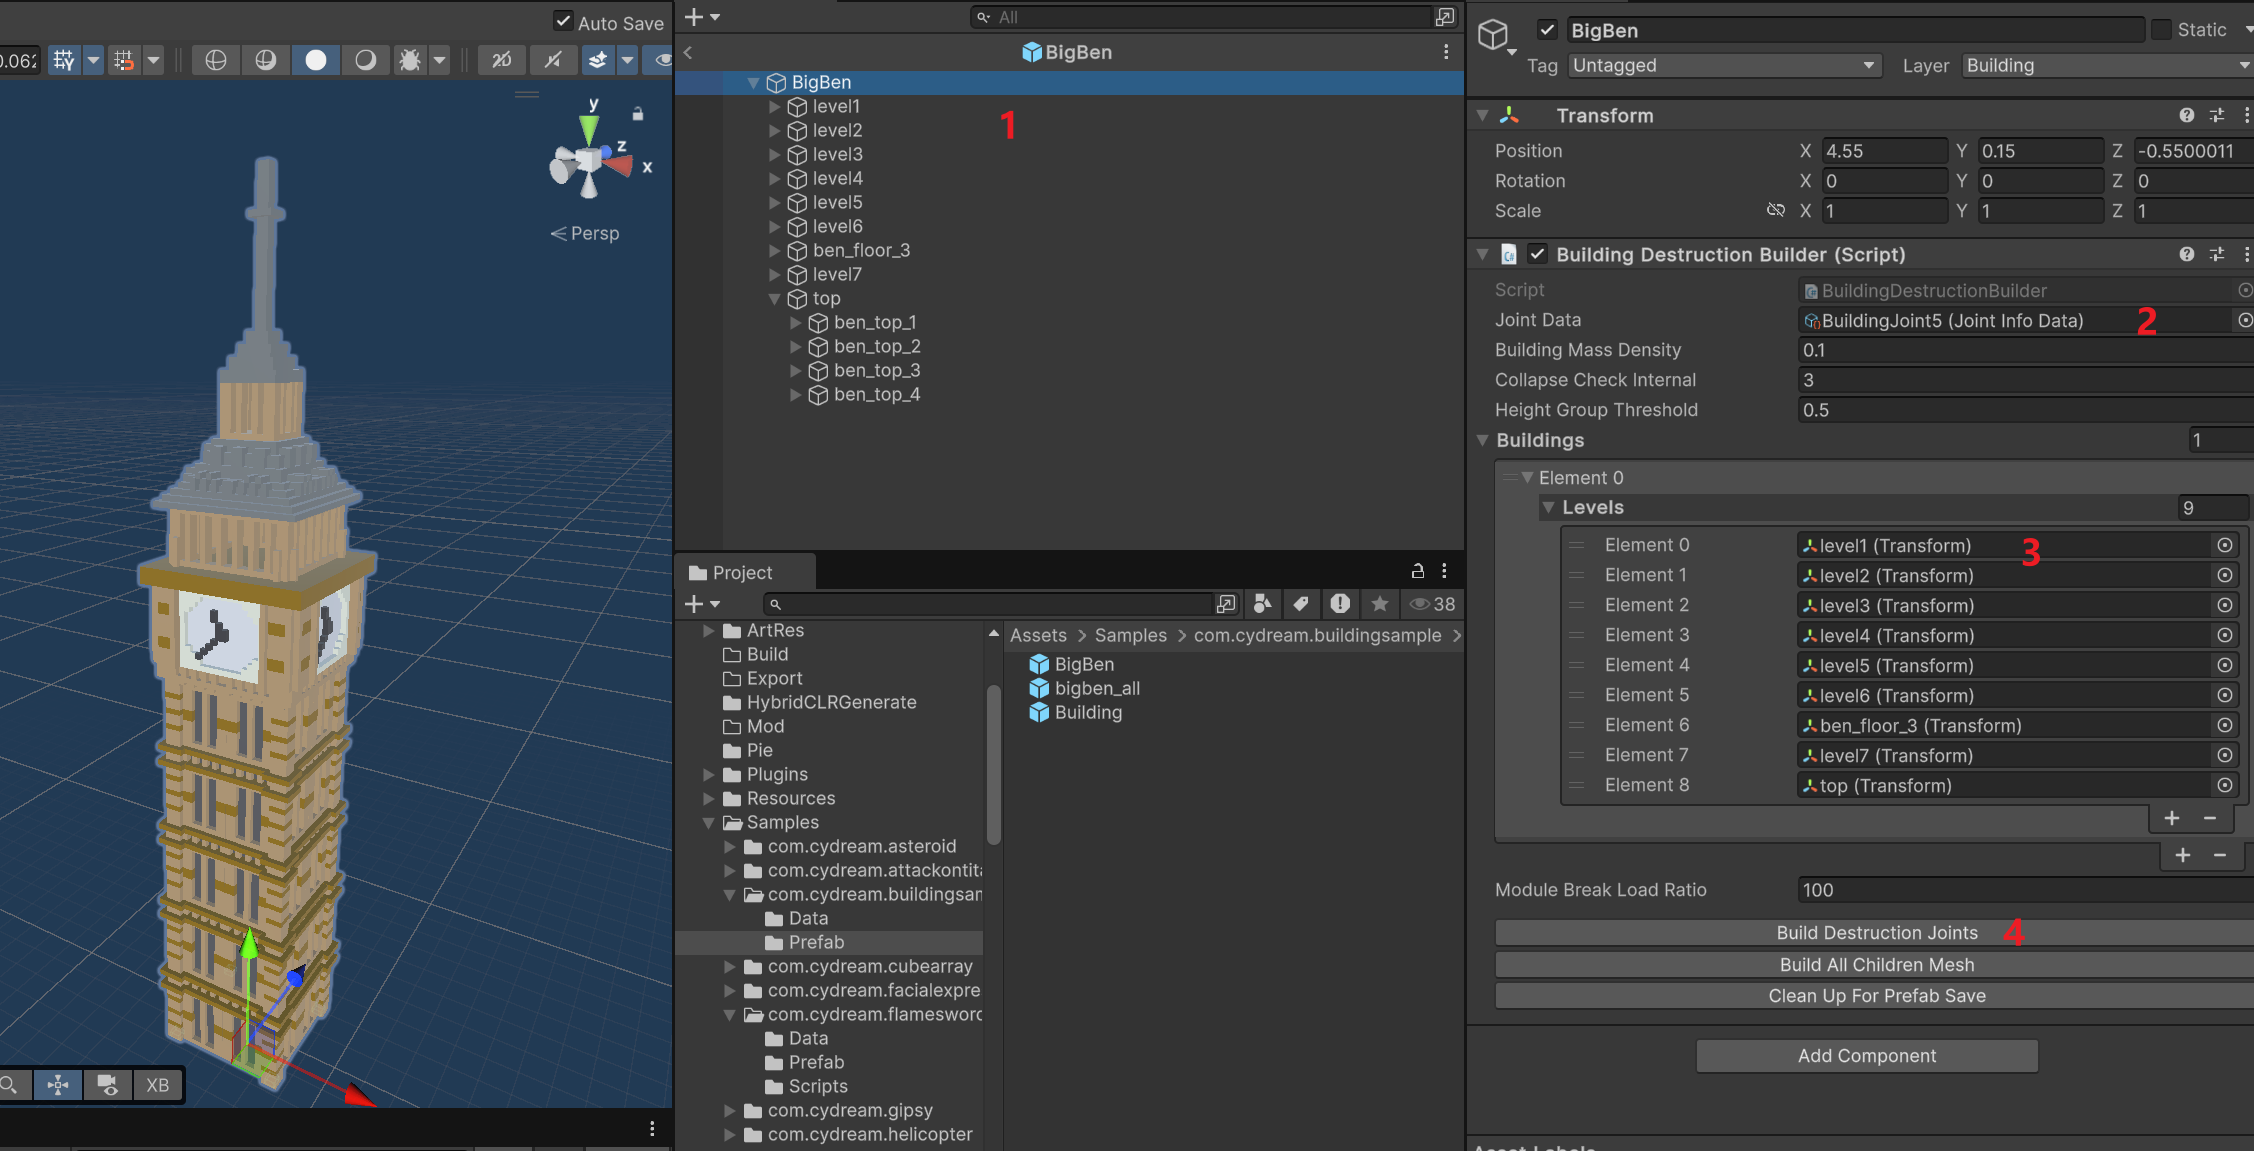Toggle the grid visibility button (Y axis)
The width and height of the screenshot is (2254, 1151).
(64, 60)
